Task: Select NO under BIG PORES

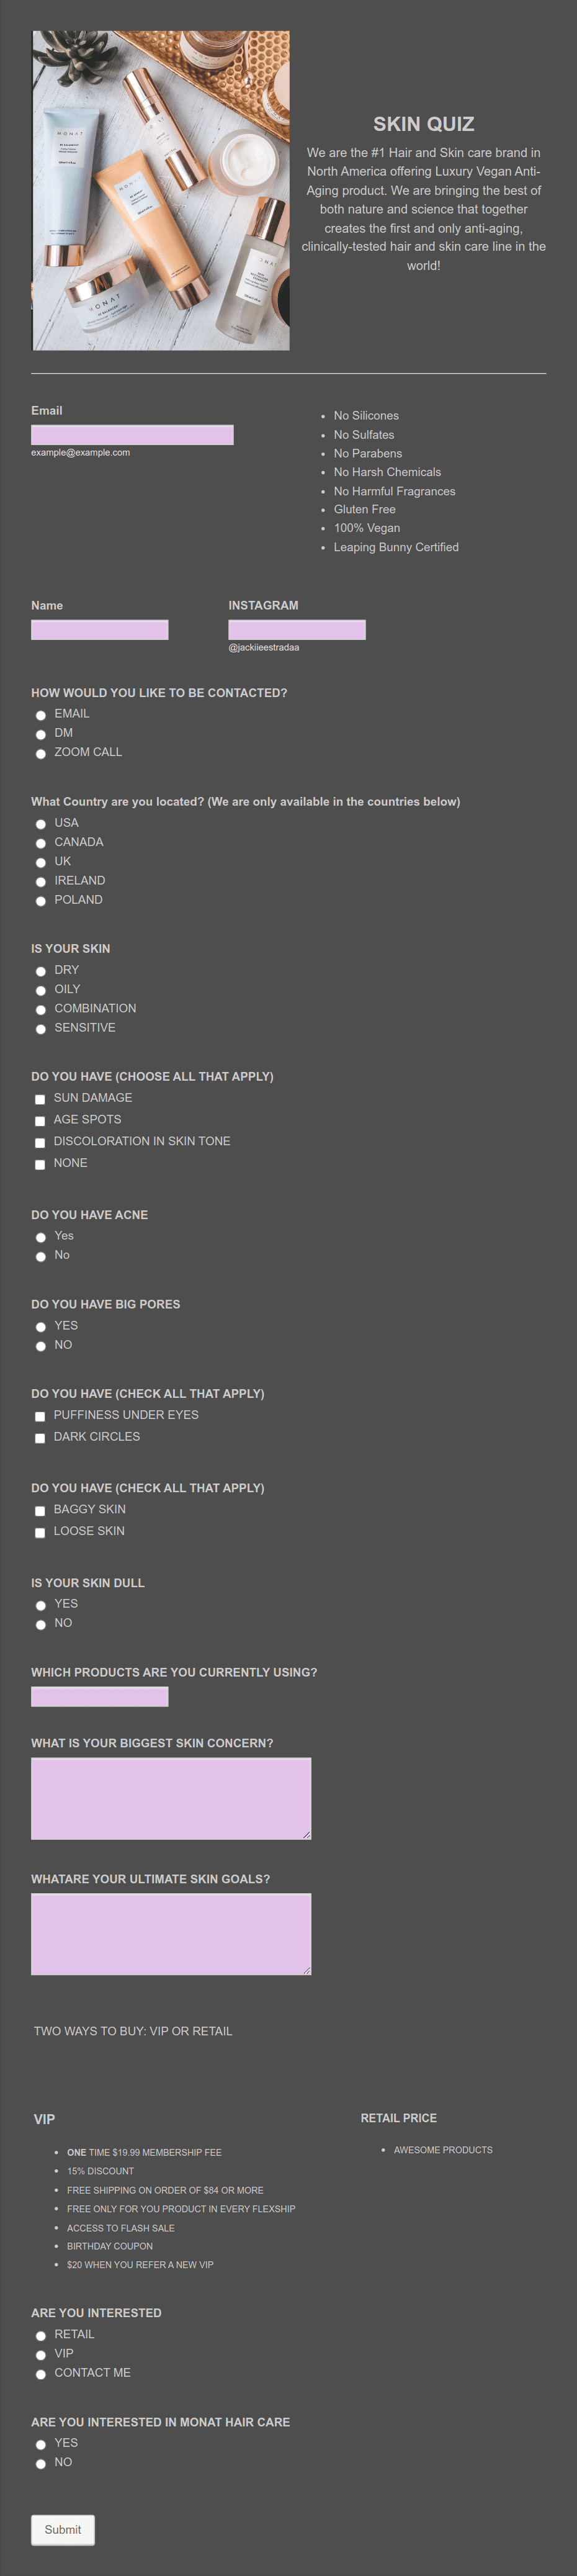Action: point(41,1346)
